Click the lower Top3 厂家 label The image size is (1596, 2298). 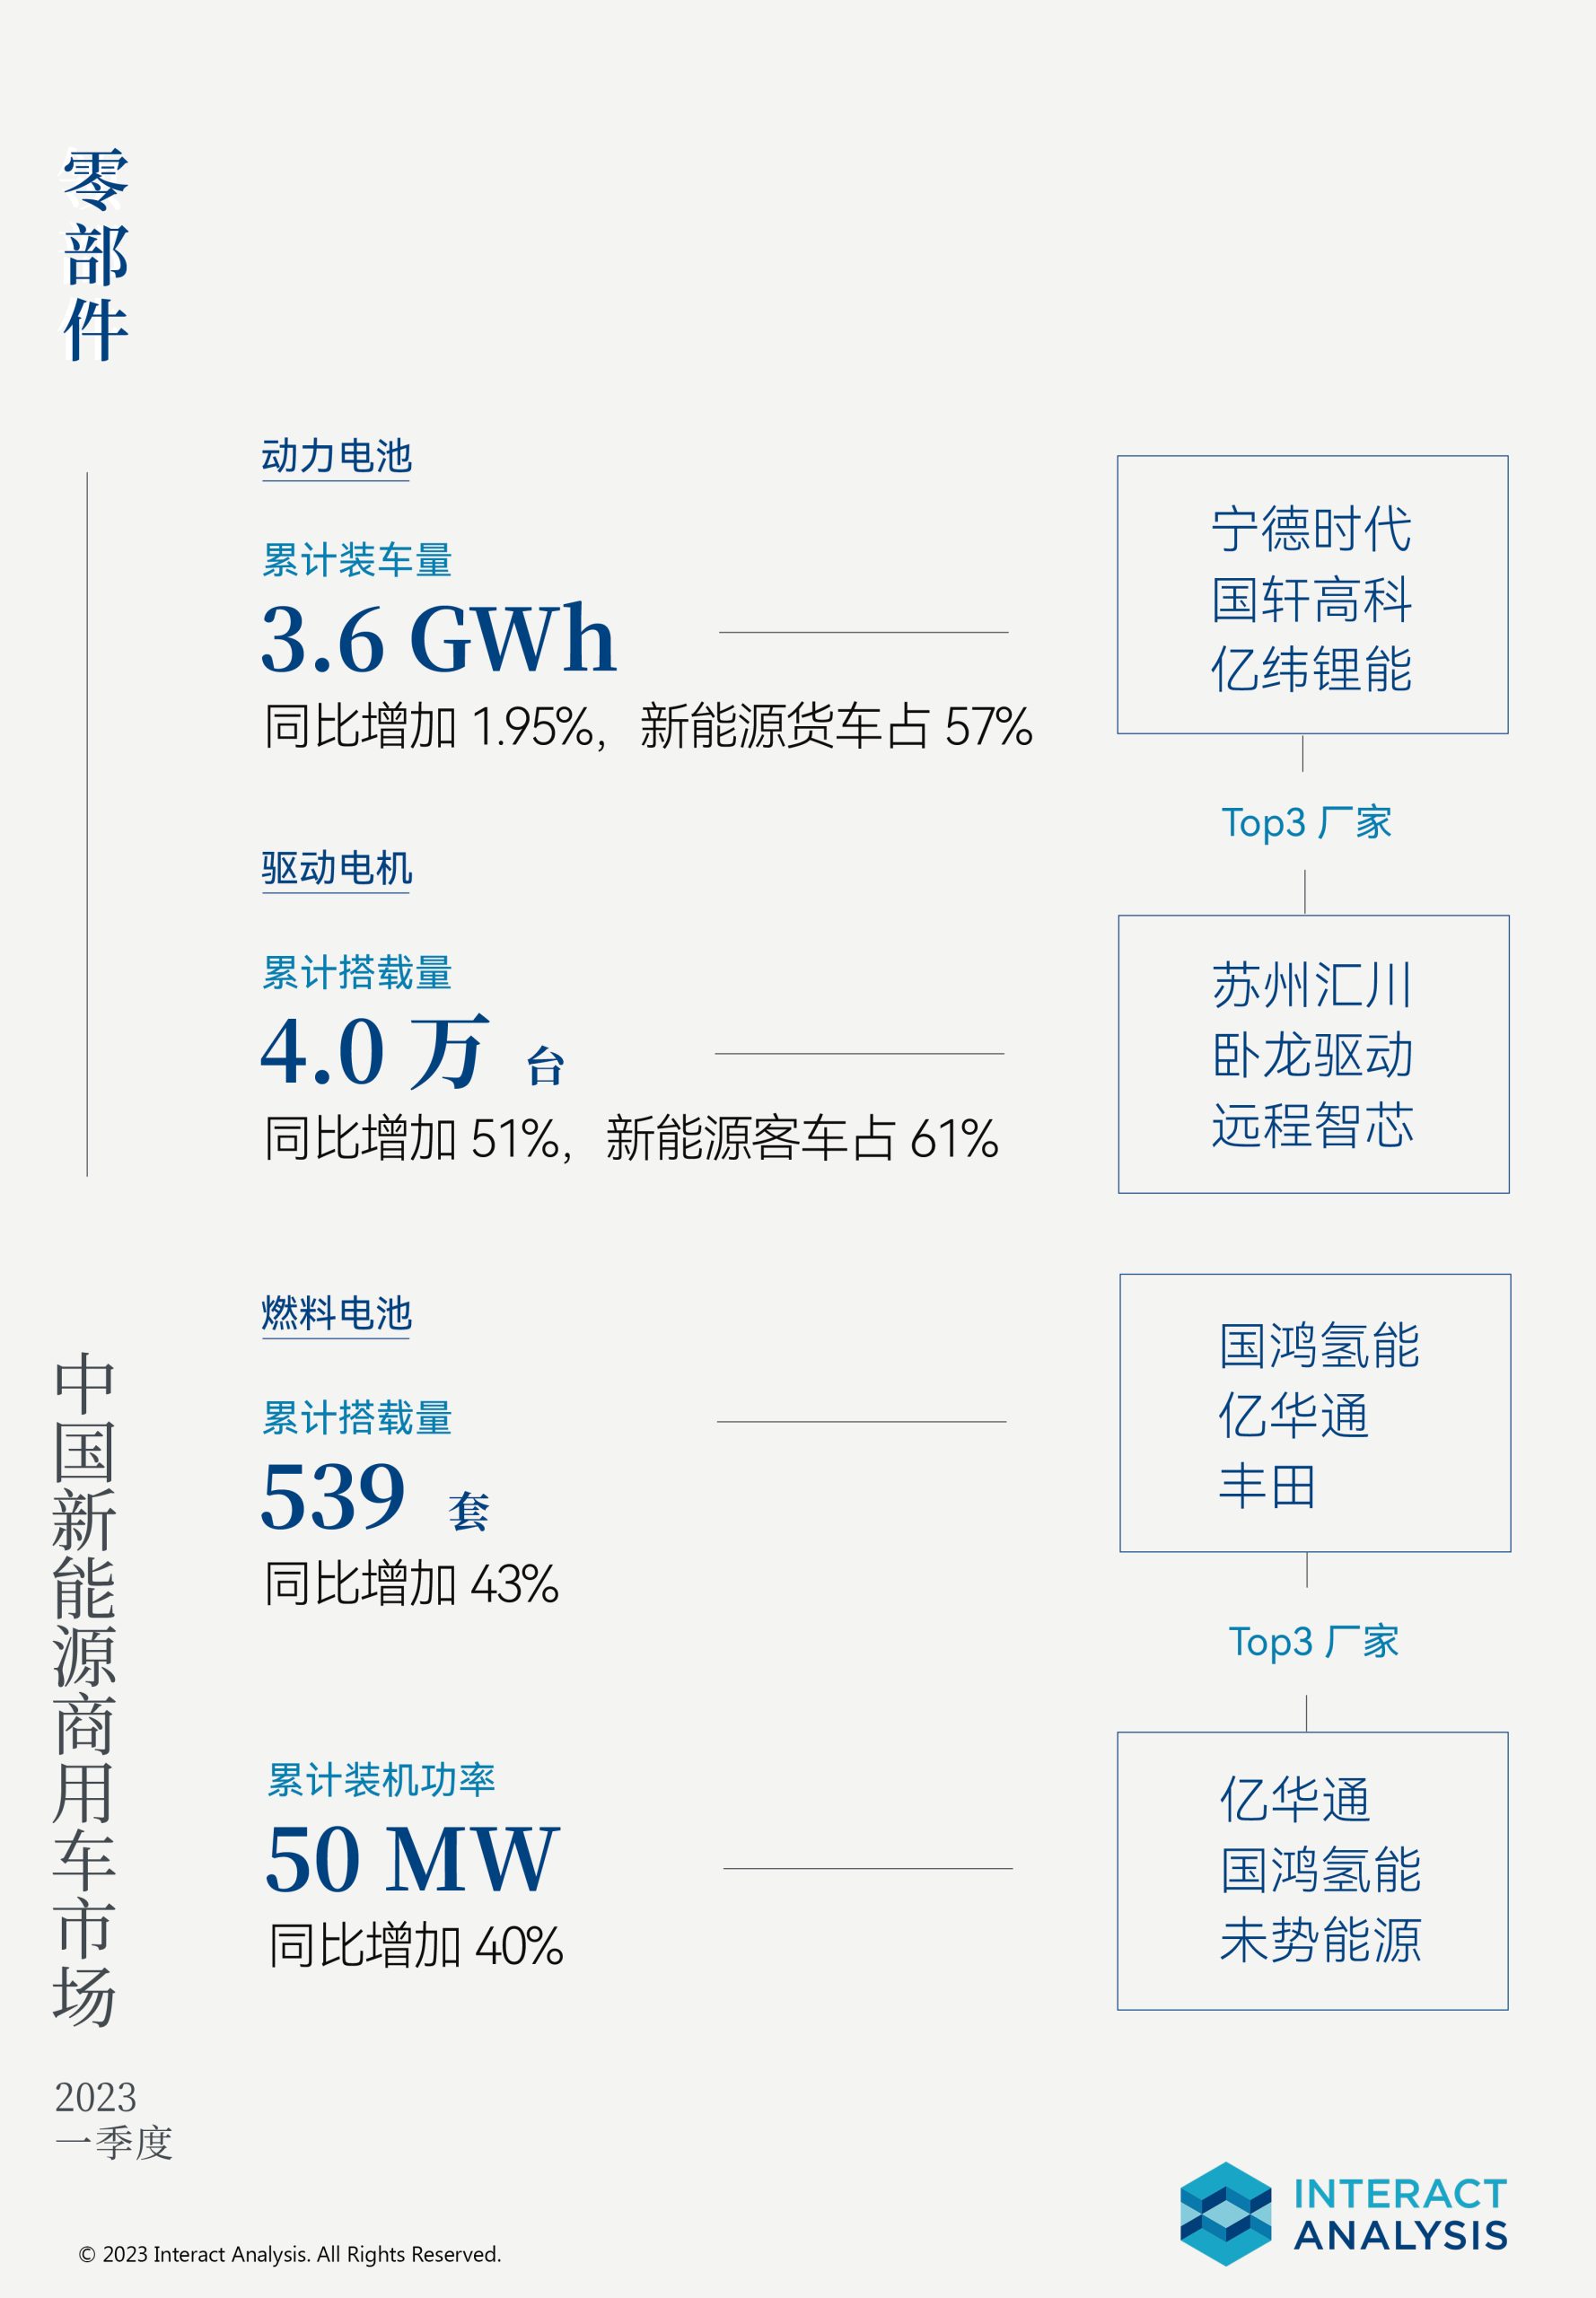click(x=1313, y=1642)
